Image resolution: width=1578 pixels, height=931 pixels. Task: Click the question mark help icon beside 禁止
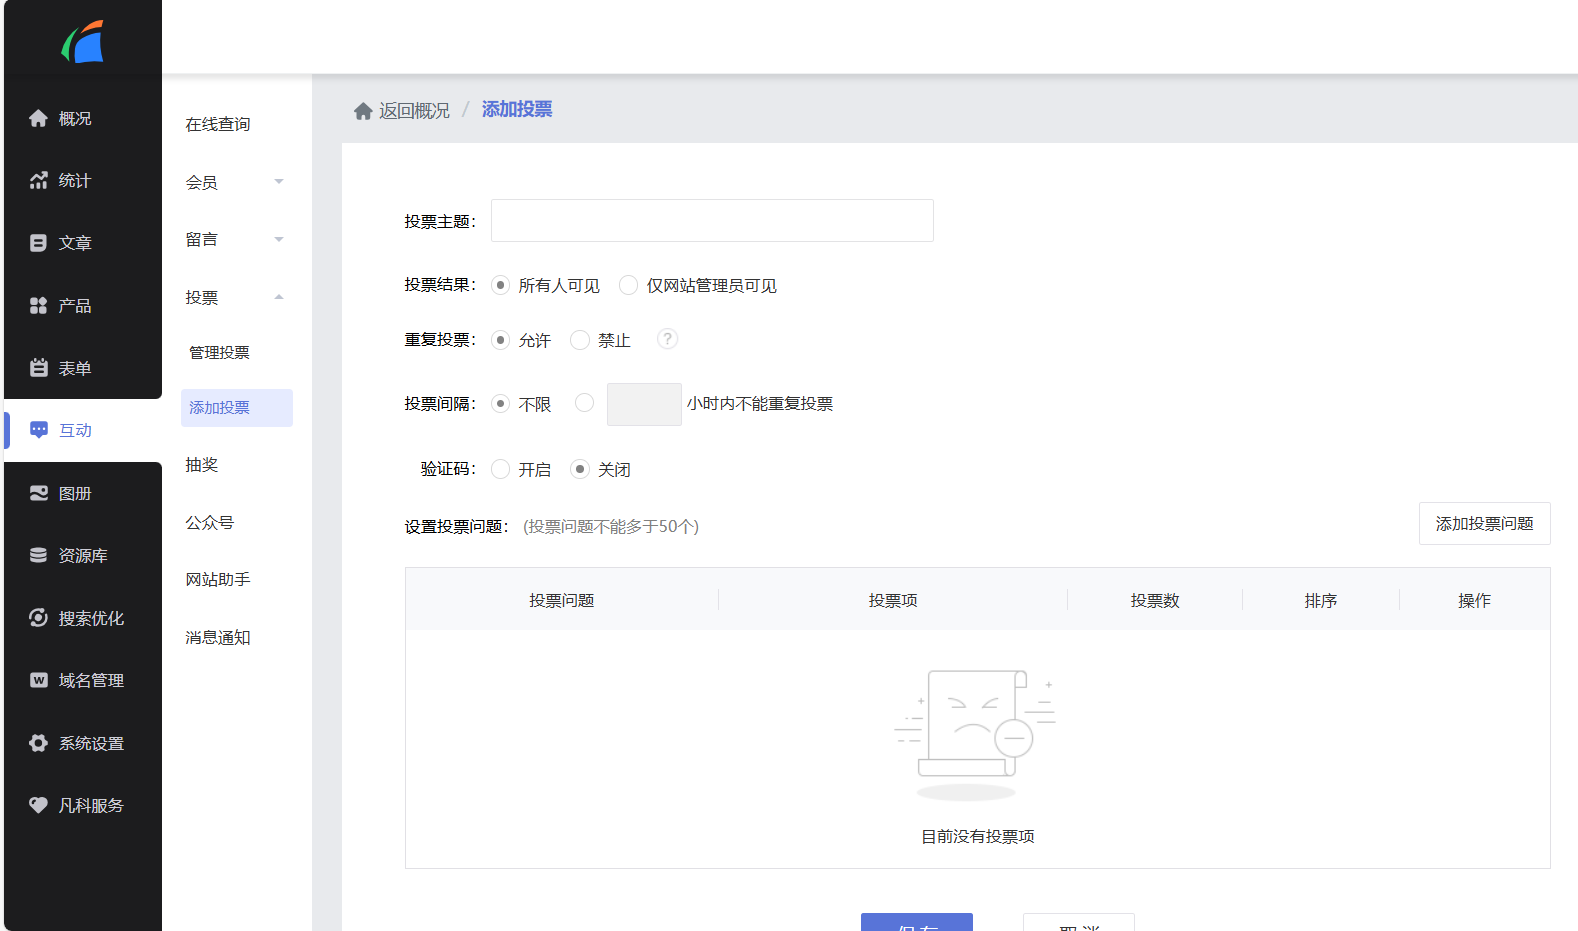coord(667,339)
